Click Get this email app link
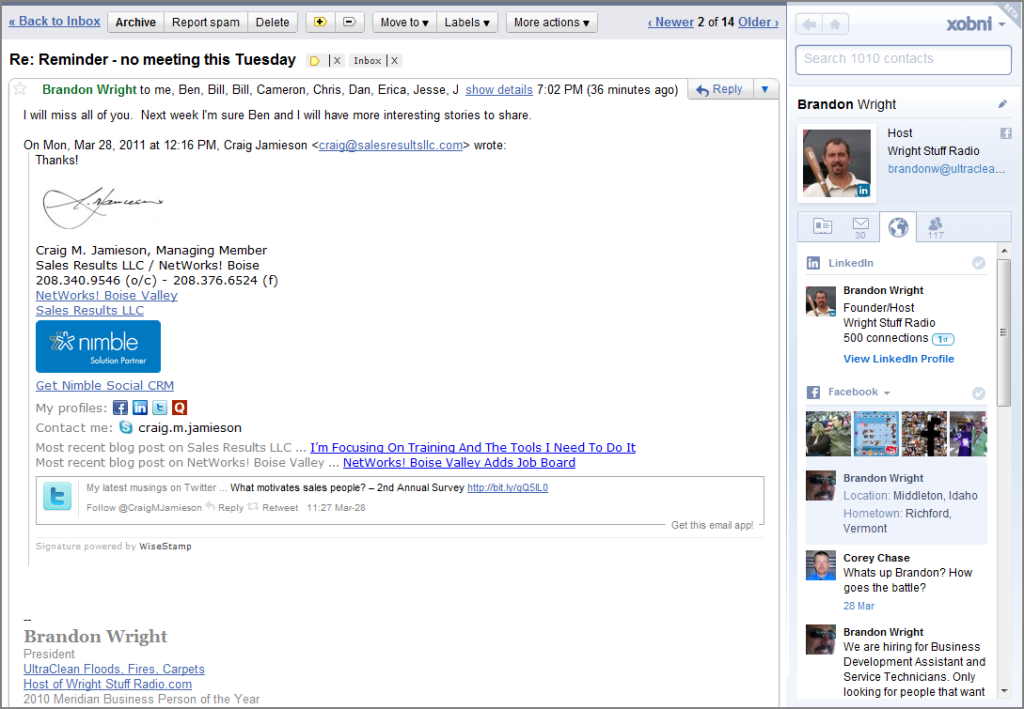Viewport: 1024px width, 709px height. click(712, 525)
